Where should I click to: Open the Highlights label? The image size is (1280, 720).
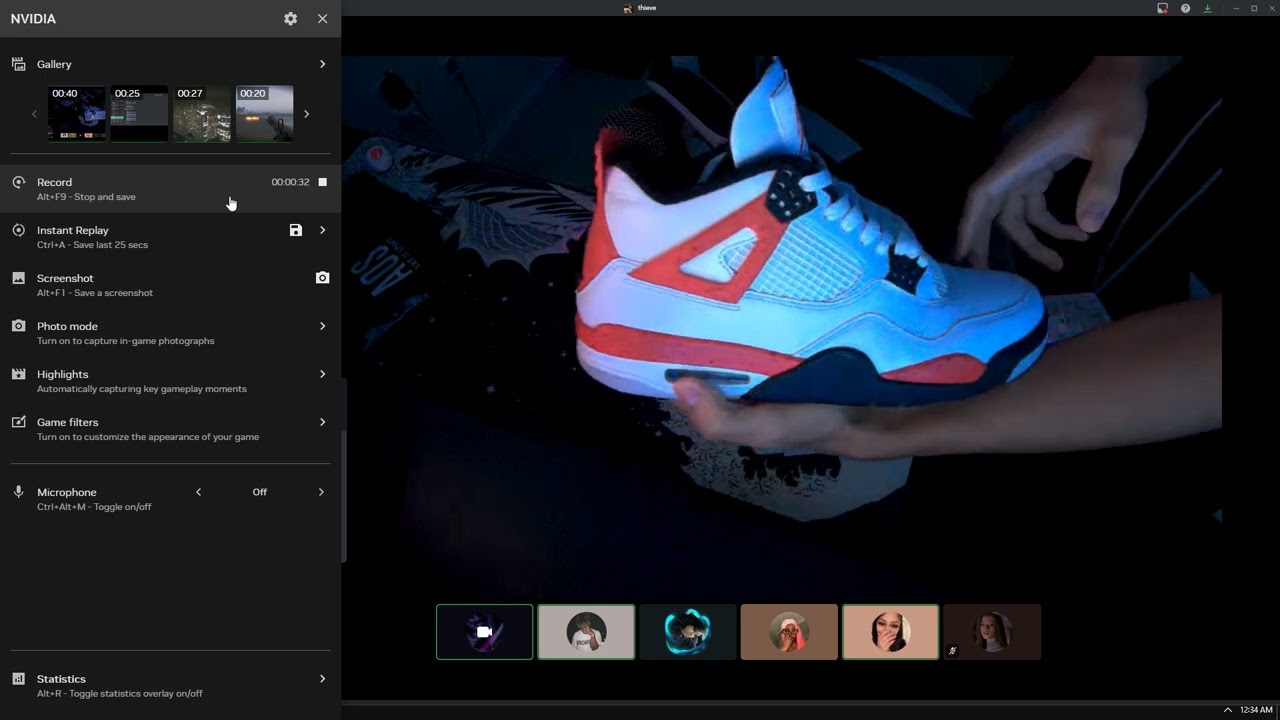(62, 374)
